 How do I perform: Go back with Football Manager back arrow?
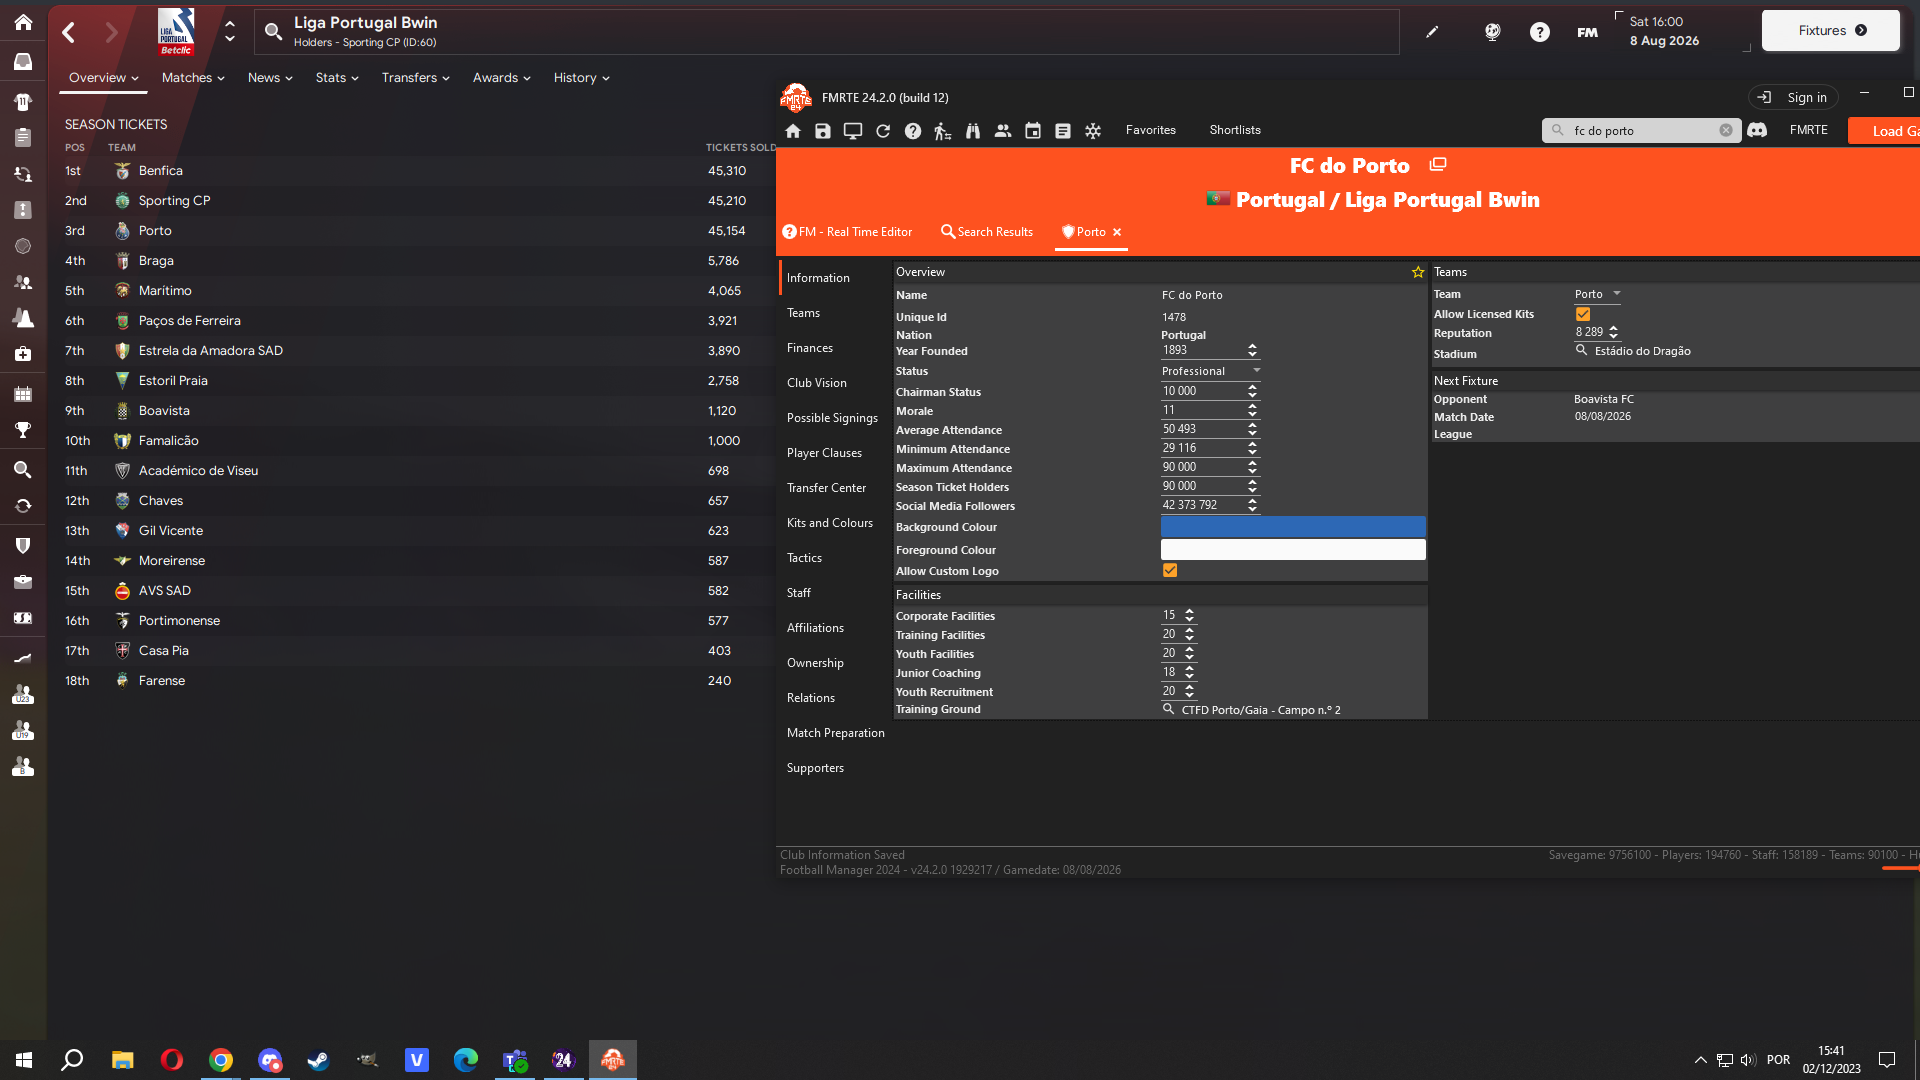click(x=69, y=33)
